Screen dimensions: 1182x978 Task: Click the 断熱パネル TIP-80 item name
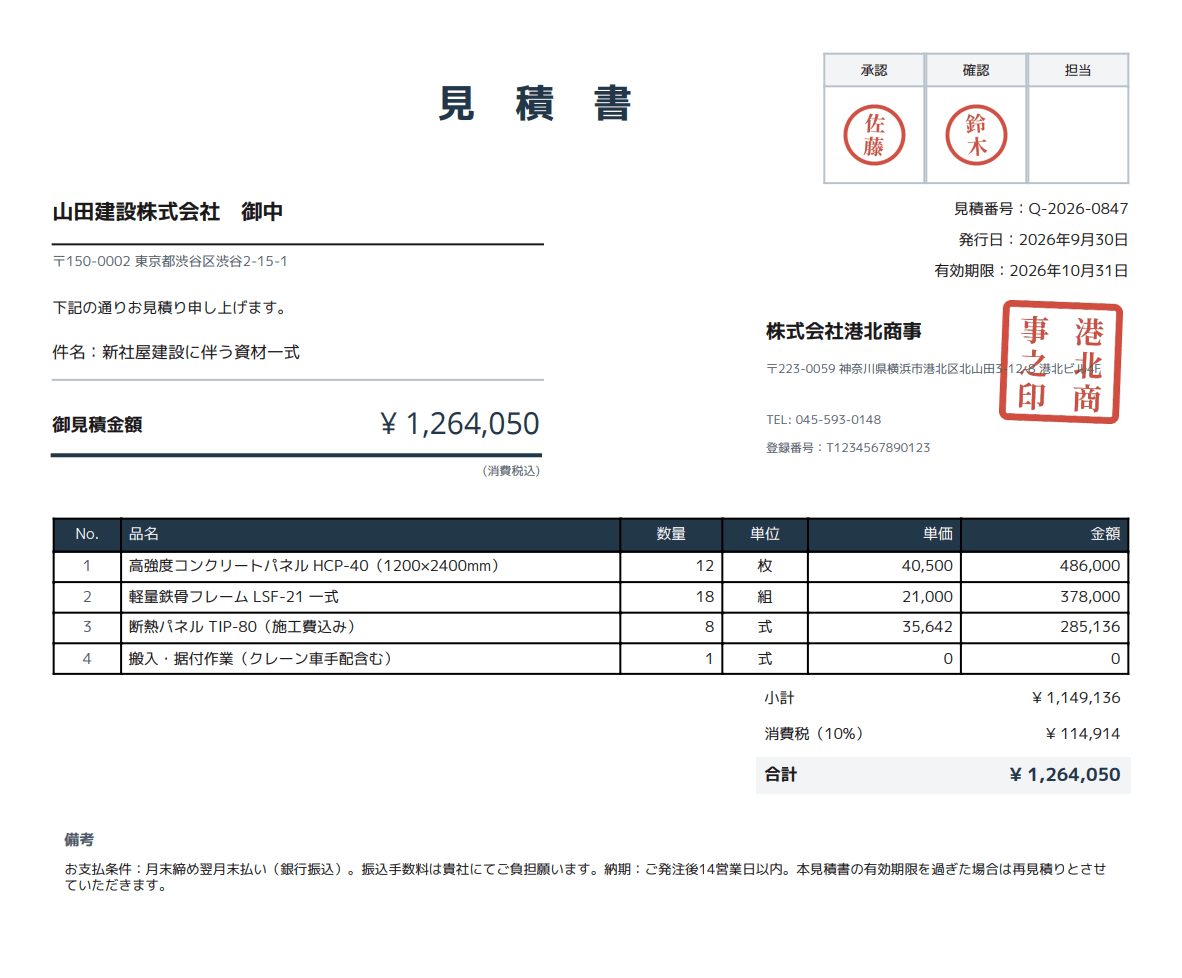(242, 627)
